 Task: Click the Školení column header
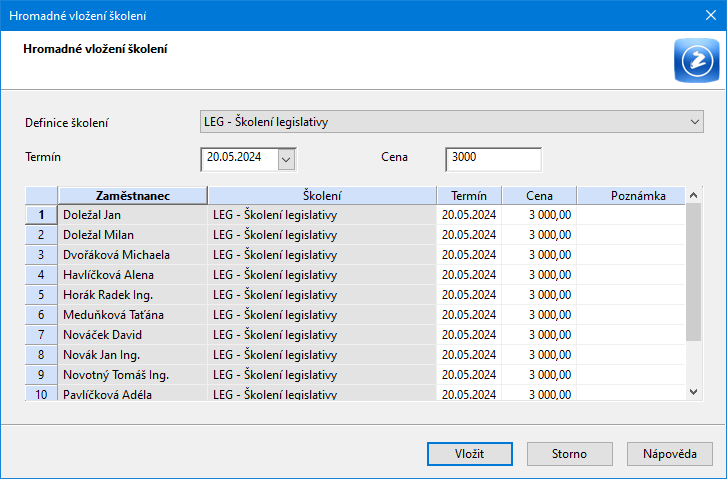click(x=321, y=195)
